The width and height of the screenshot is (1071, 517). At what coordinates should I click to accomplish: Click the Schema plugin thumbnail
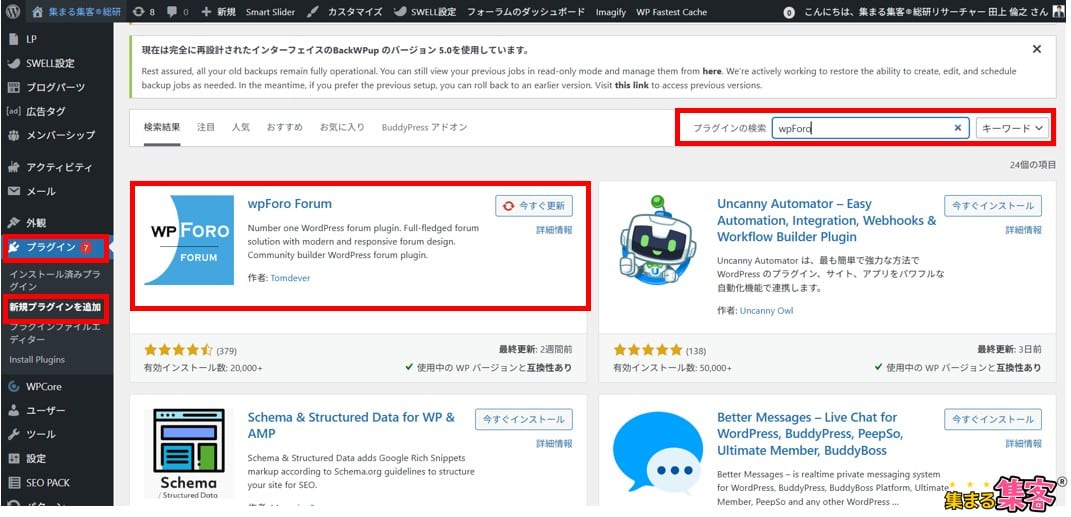click(188, 453)
